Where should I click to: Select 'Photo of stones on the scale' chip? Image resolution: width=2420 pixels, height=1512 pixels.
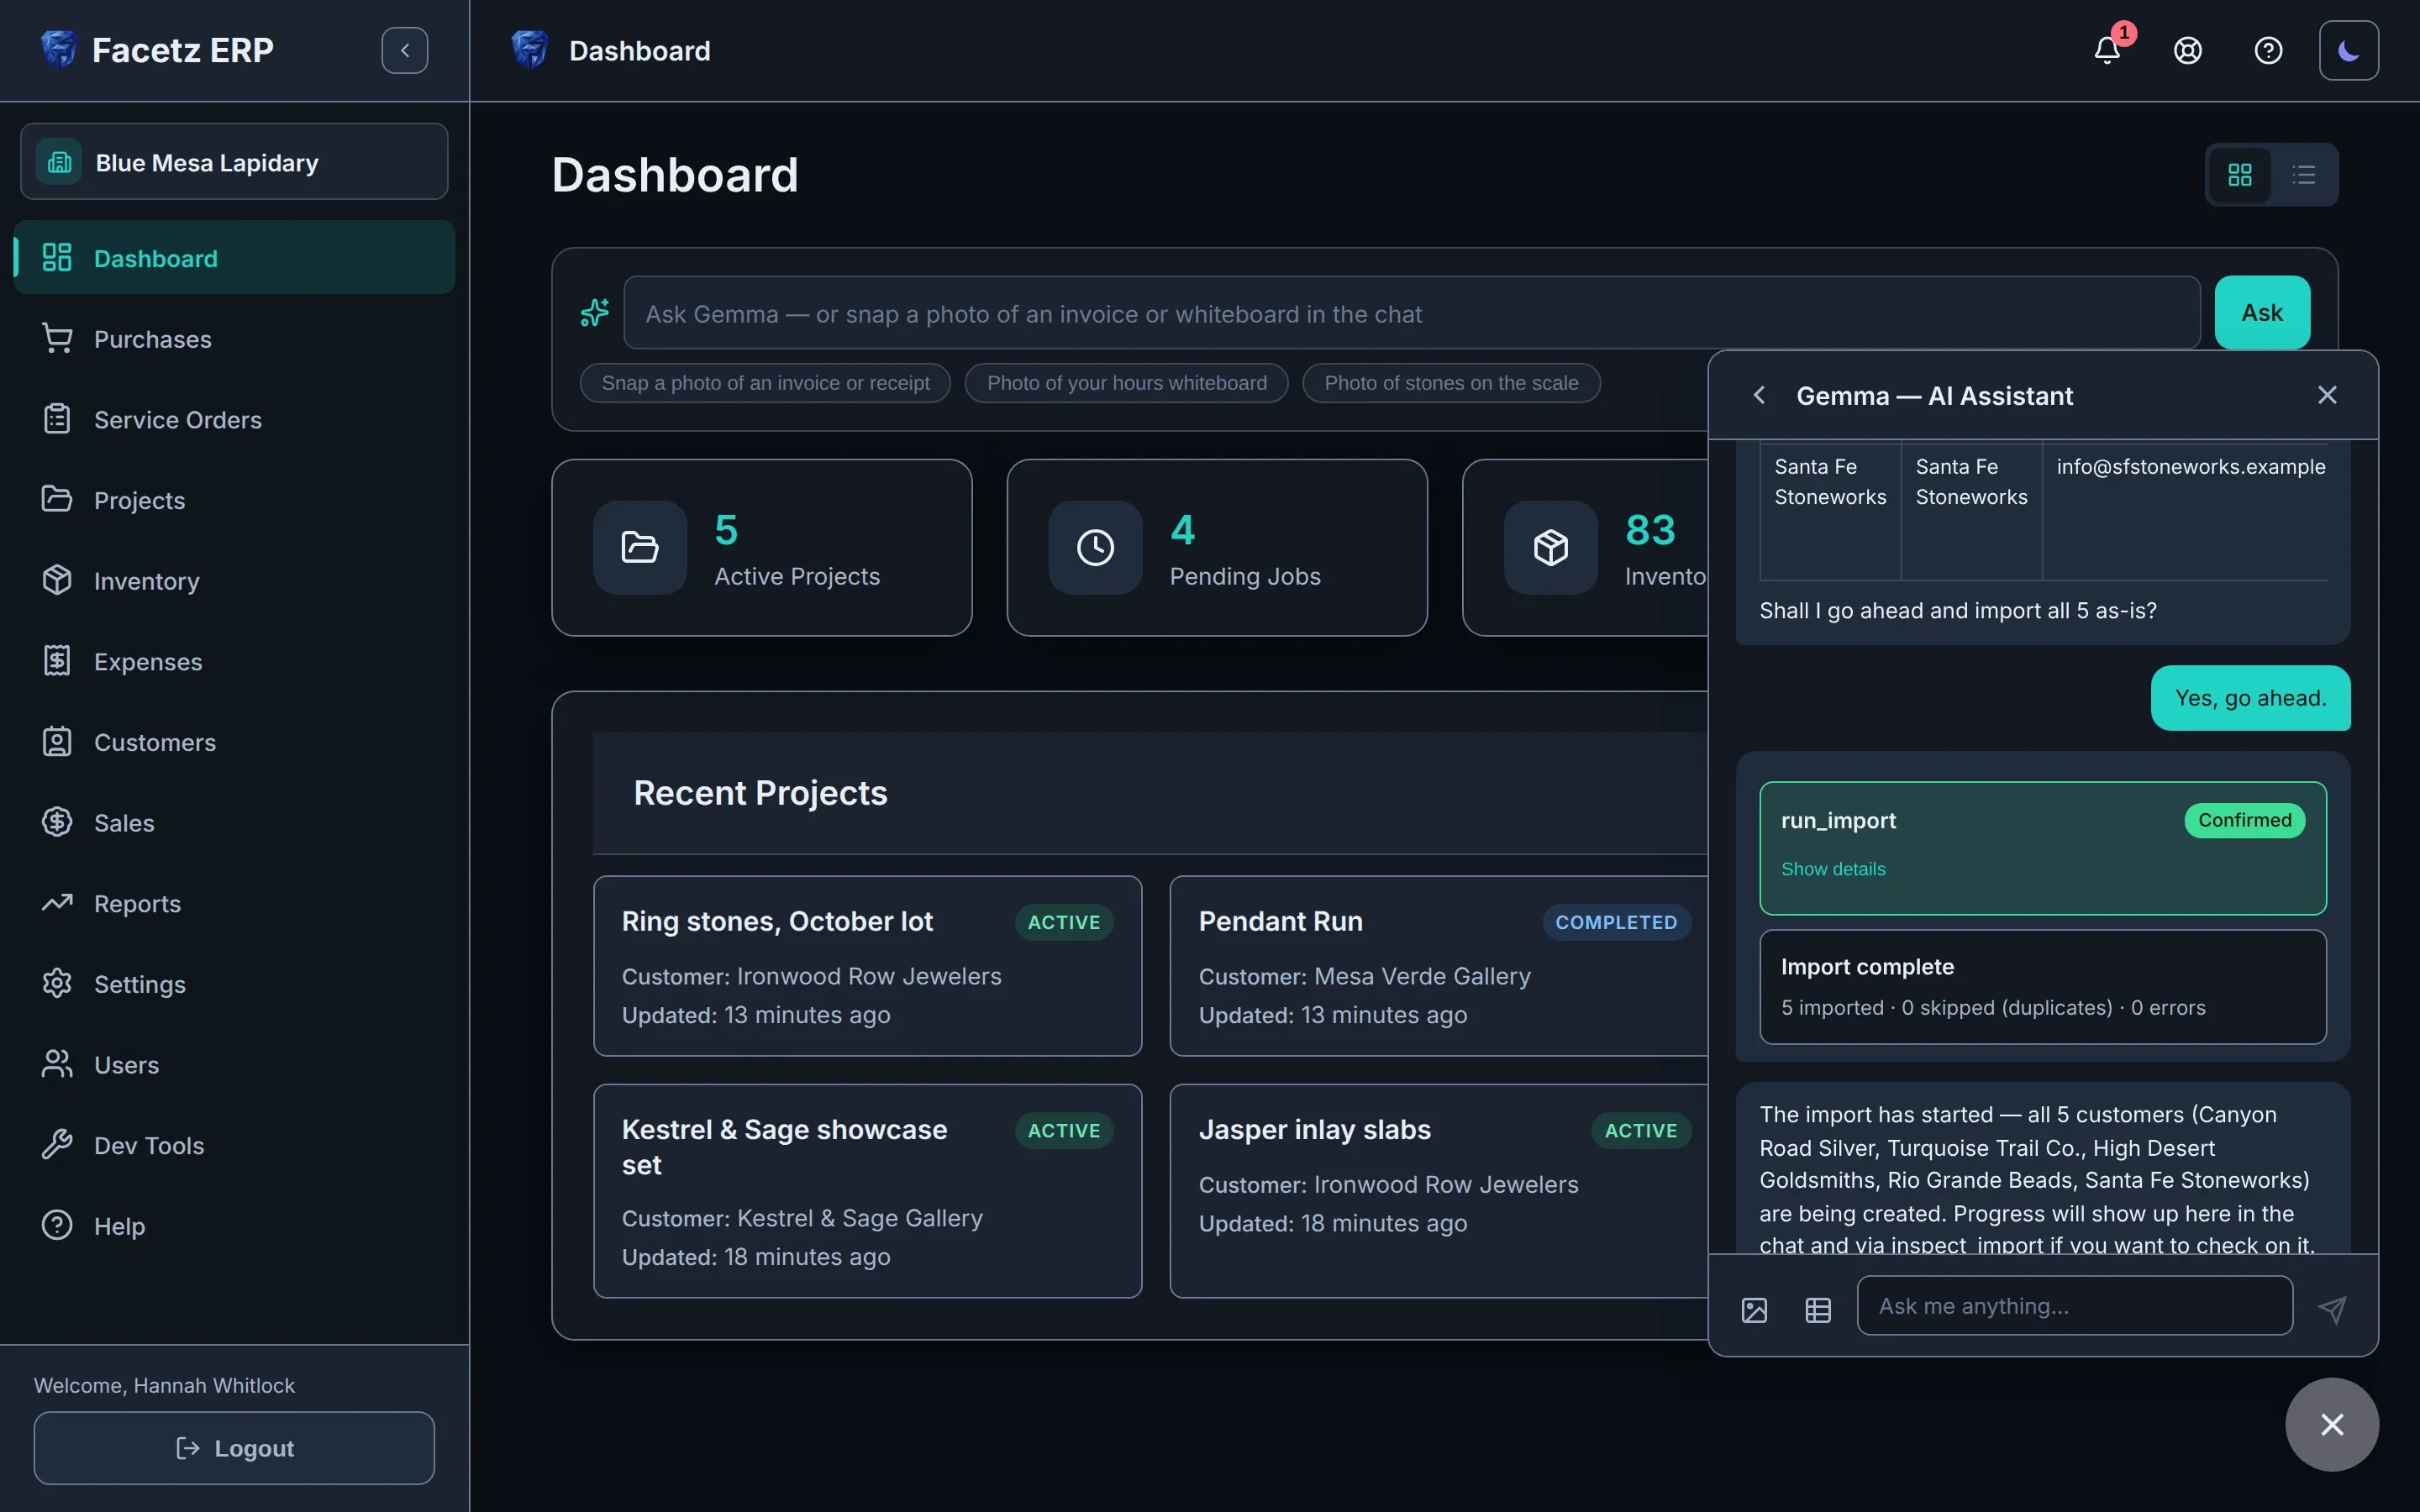[1451, 383]
